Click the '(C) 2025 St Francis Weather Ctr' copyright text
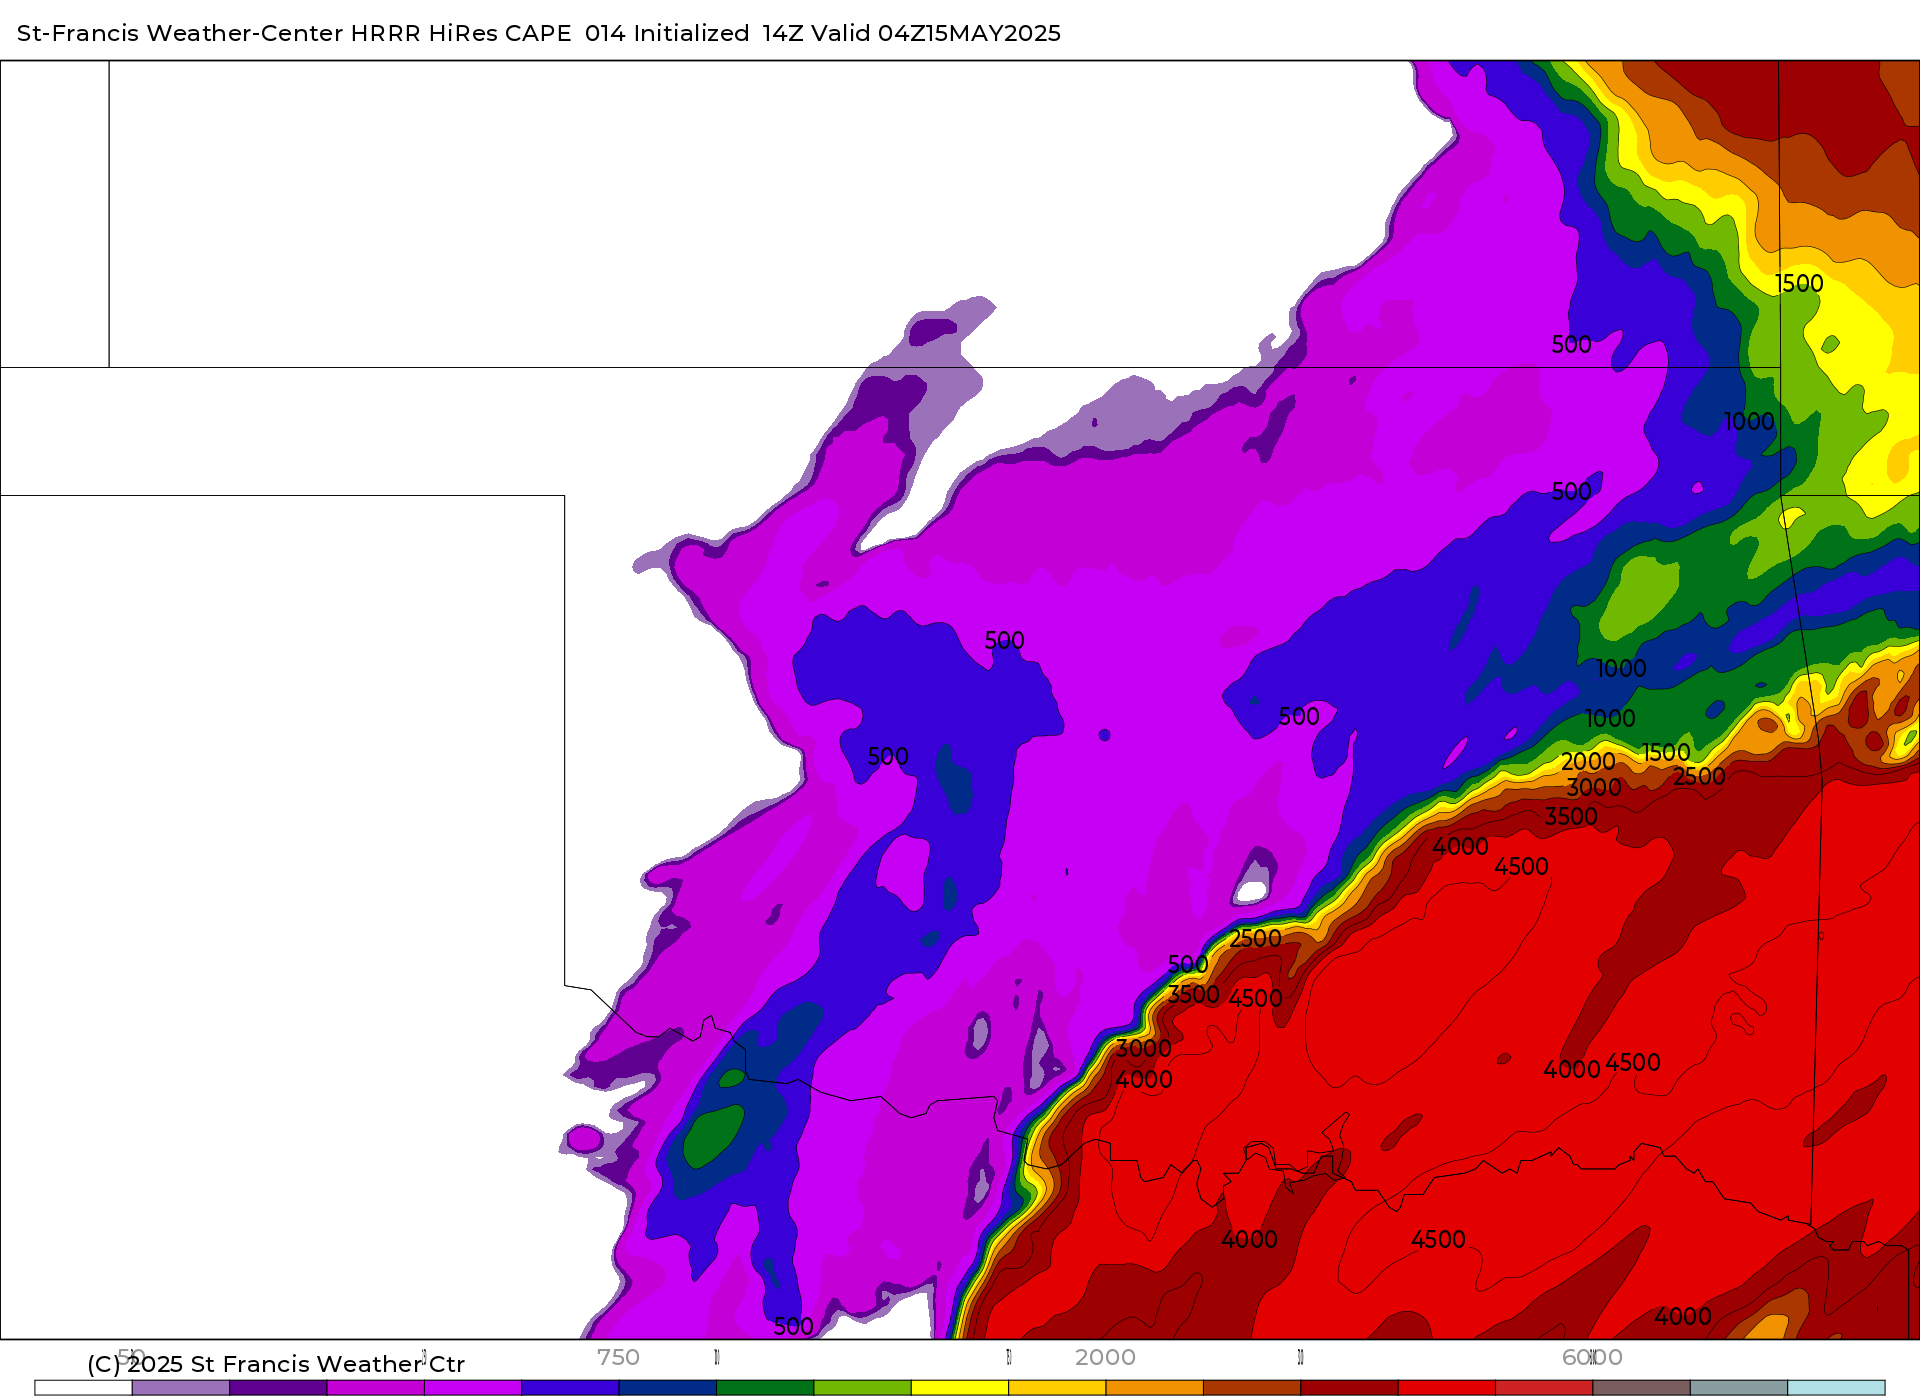This screenshot has width=1920, height=1400. (x=276, y=1364)
